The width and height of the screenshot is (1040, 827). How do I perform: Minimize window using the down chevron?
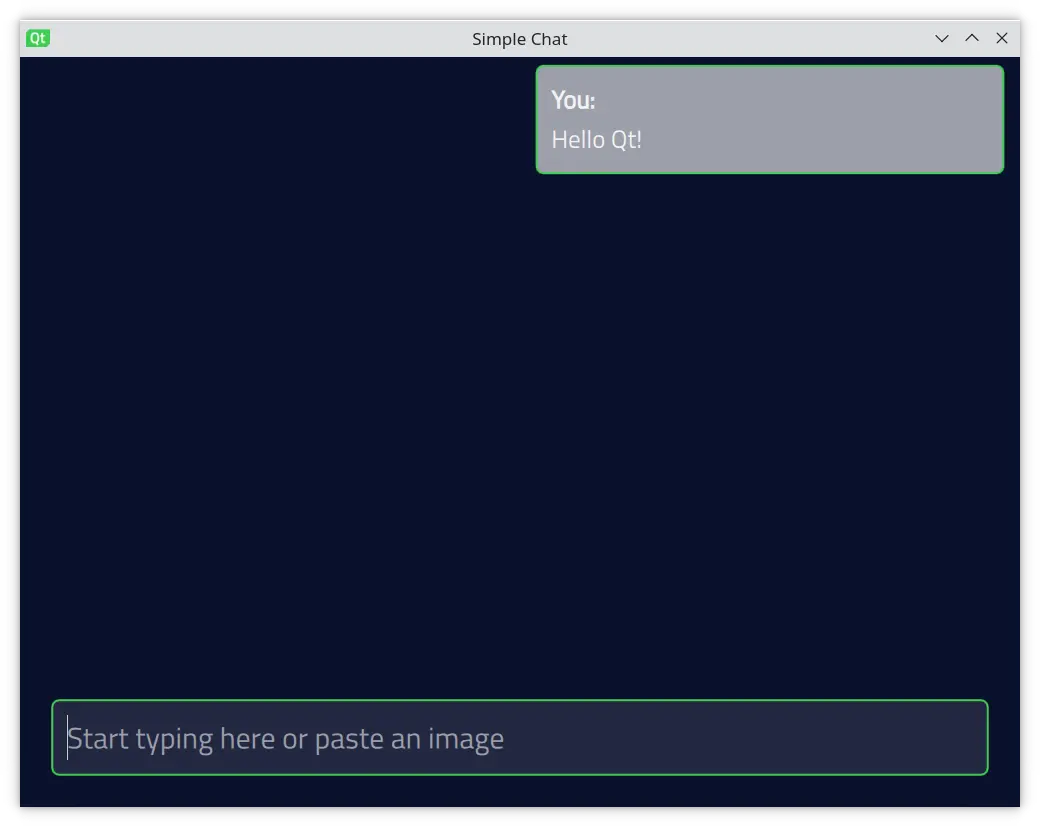pos(941,39)
